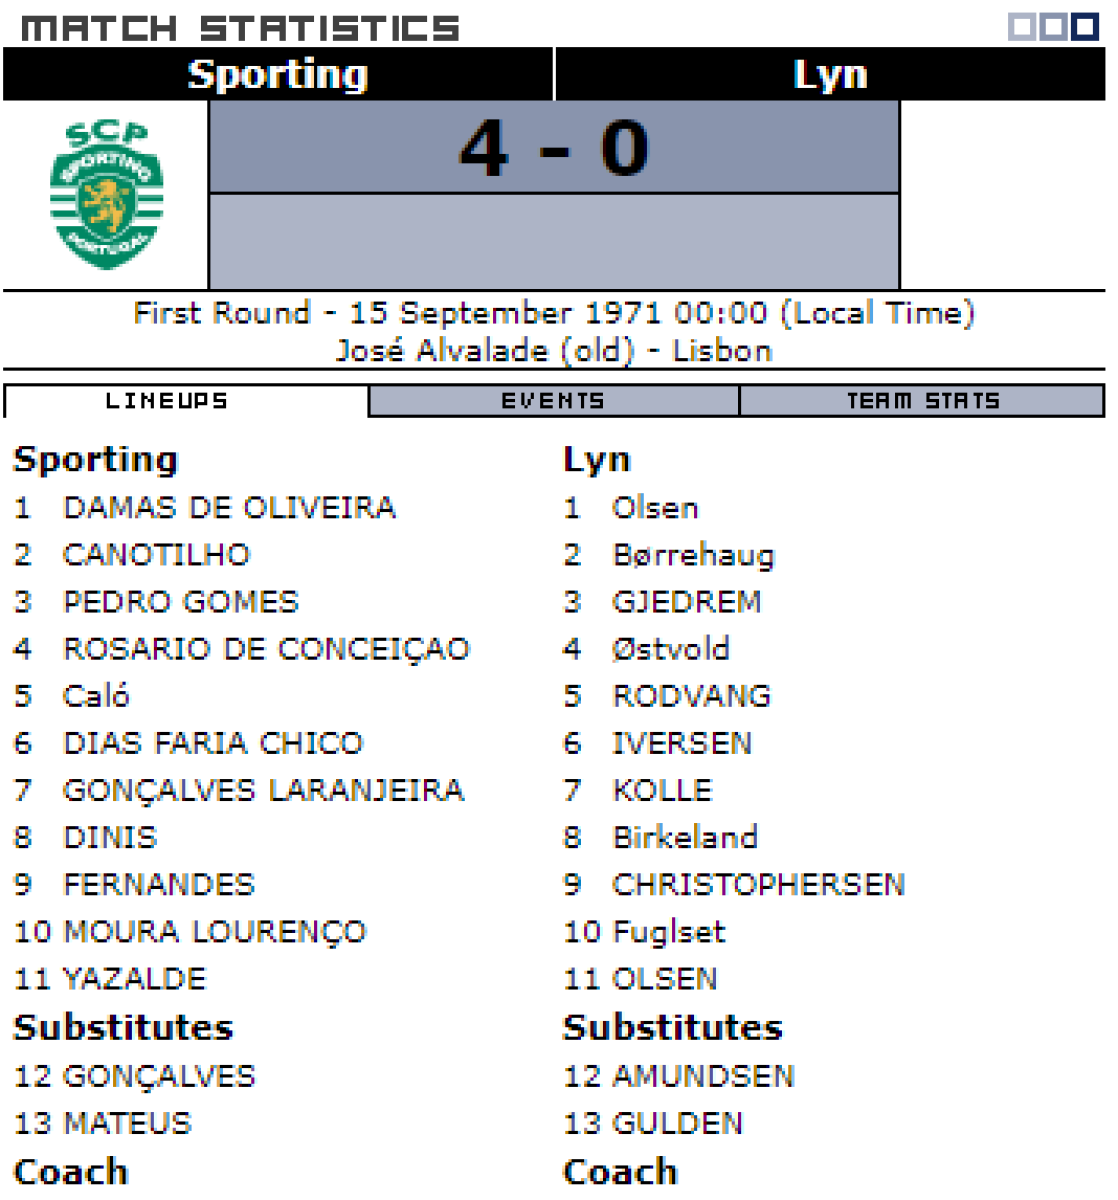Image resolution: width=1118 pixels, height=1200 pixels.
Task: Click the 4 - 0 score box
Action: point(554,148)
